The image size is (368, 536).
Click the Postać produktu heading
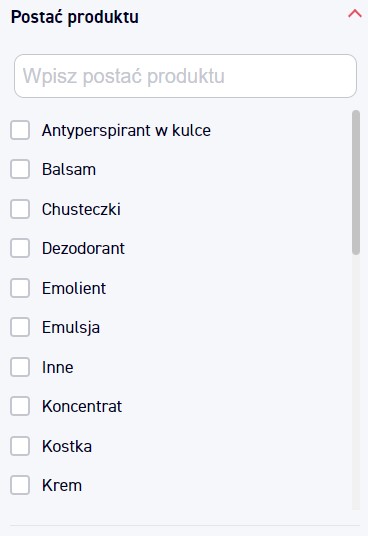tap(75, 17)
